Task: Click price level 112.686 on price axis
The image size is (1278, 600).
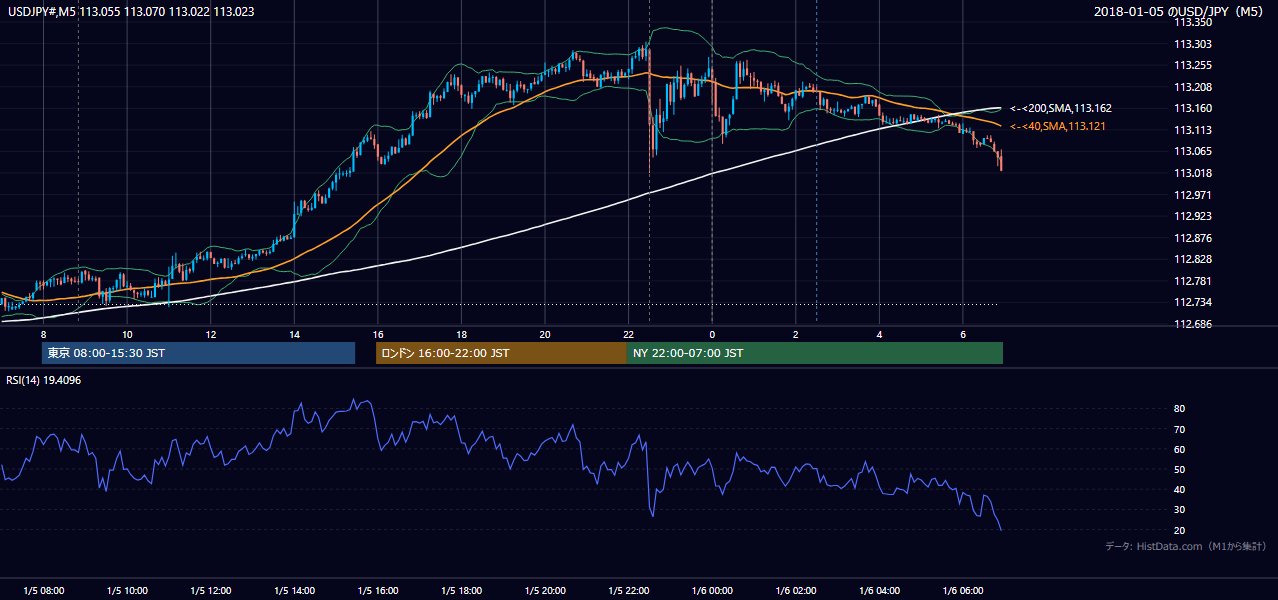Action: [x=1192, y=324]
